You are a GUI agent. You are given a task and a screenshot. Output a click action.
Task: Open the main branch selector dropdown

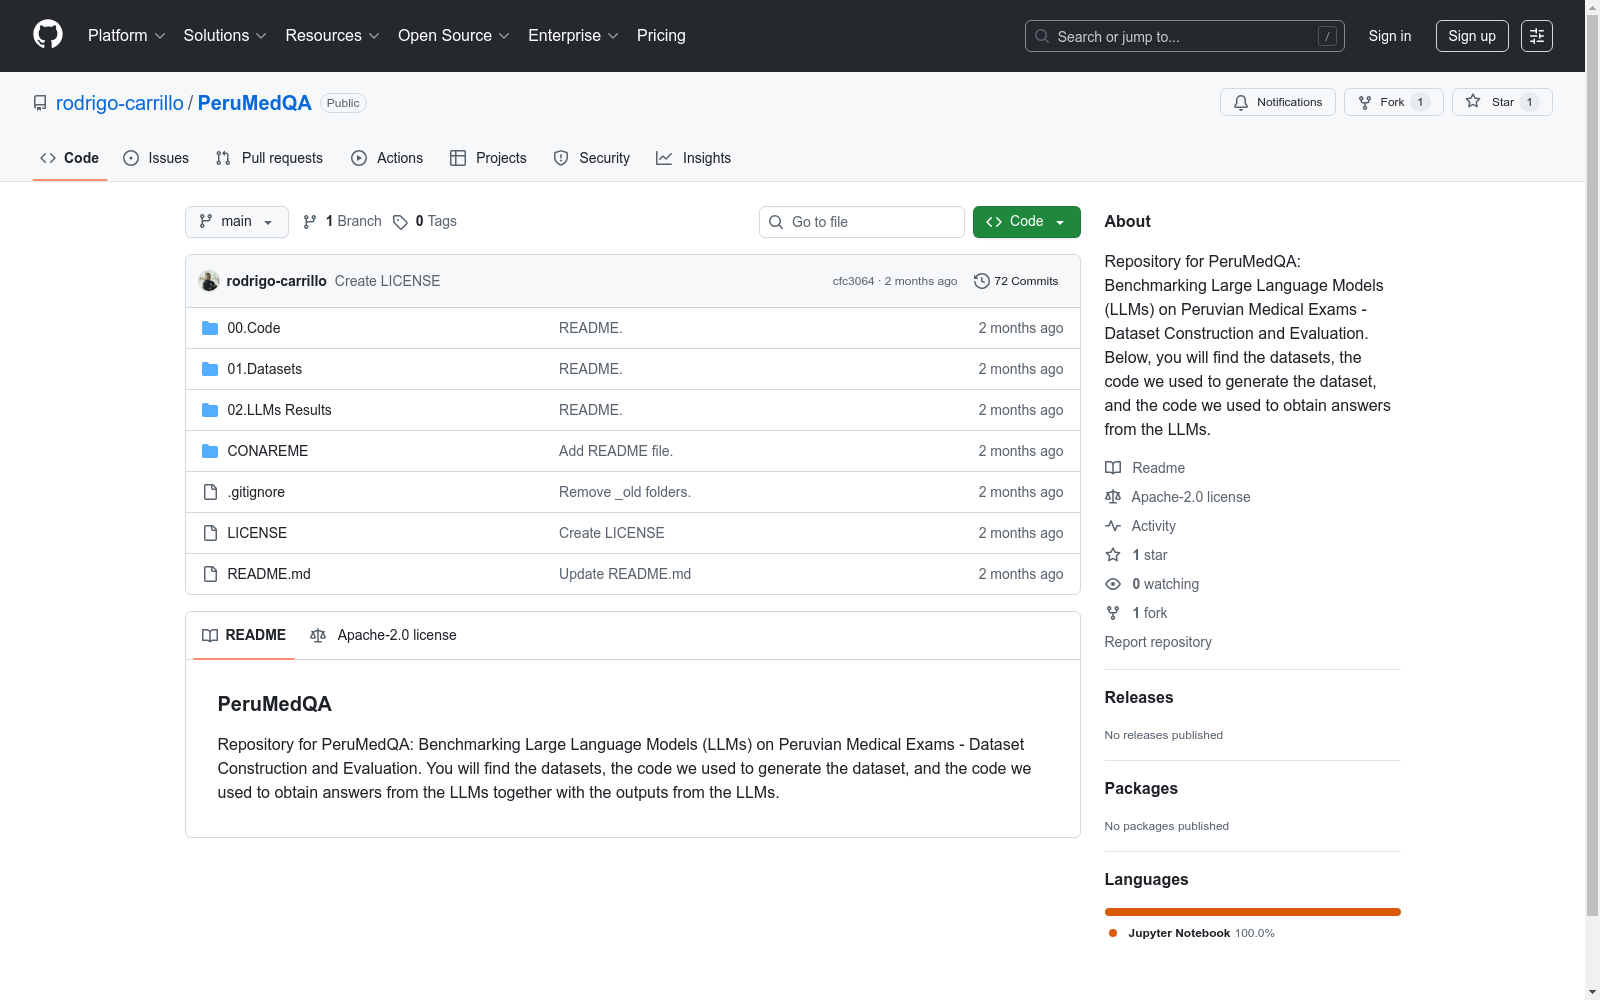coord(237,222)
